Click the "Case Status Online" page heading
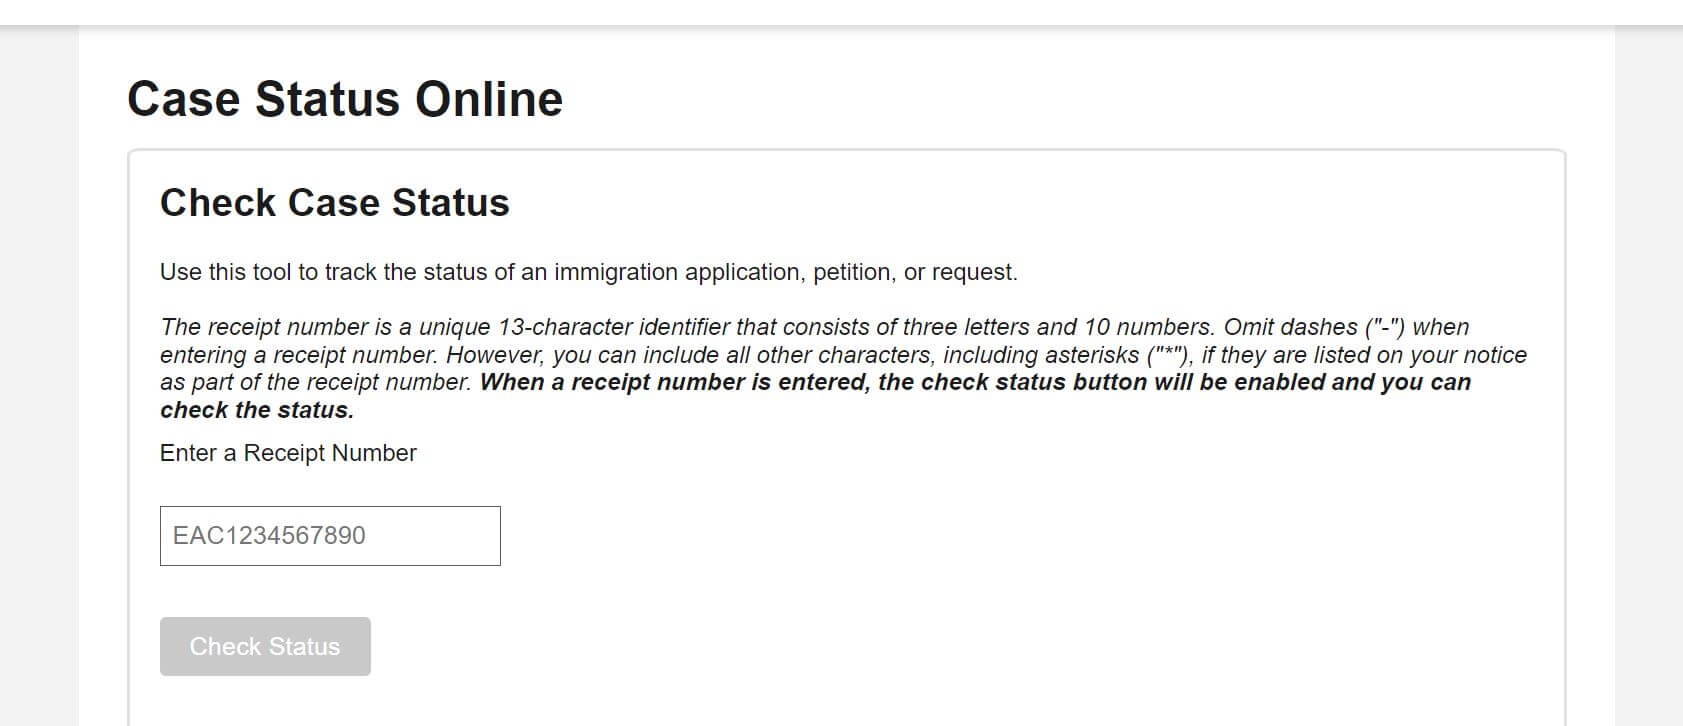Viewport: 1683px width, 726px height. coord(345,99)
